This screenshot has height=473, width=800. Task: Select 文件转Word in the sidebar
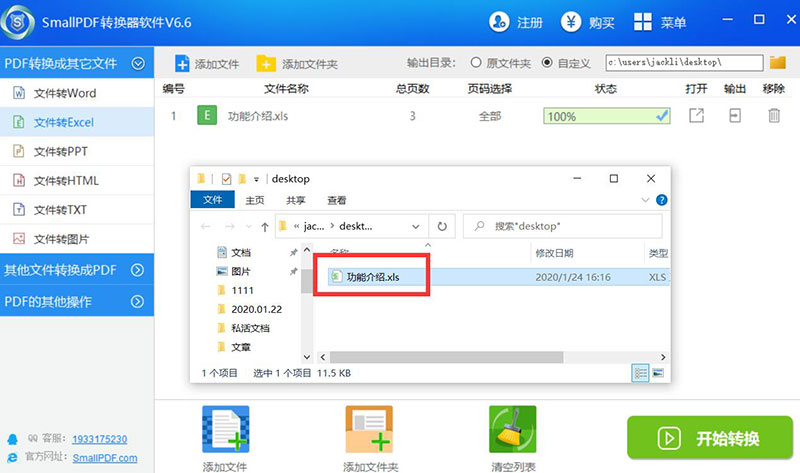(77, 93)
